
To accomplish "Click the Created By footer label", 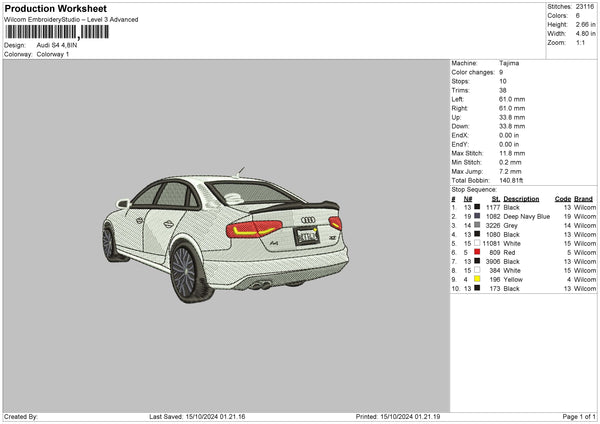I will tap(21, 417).
